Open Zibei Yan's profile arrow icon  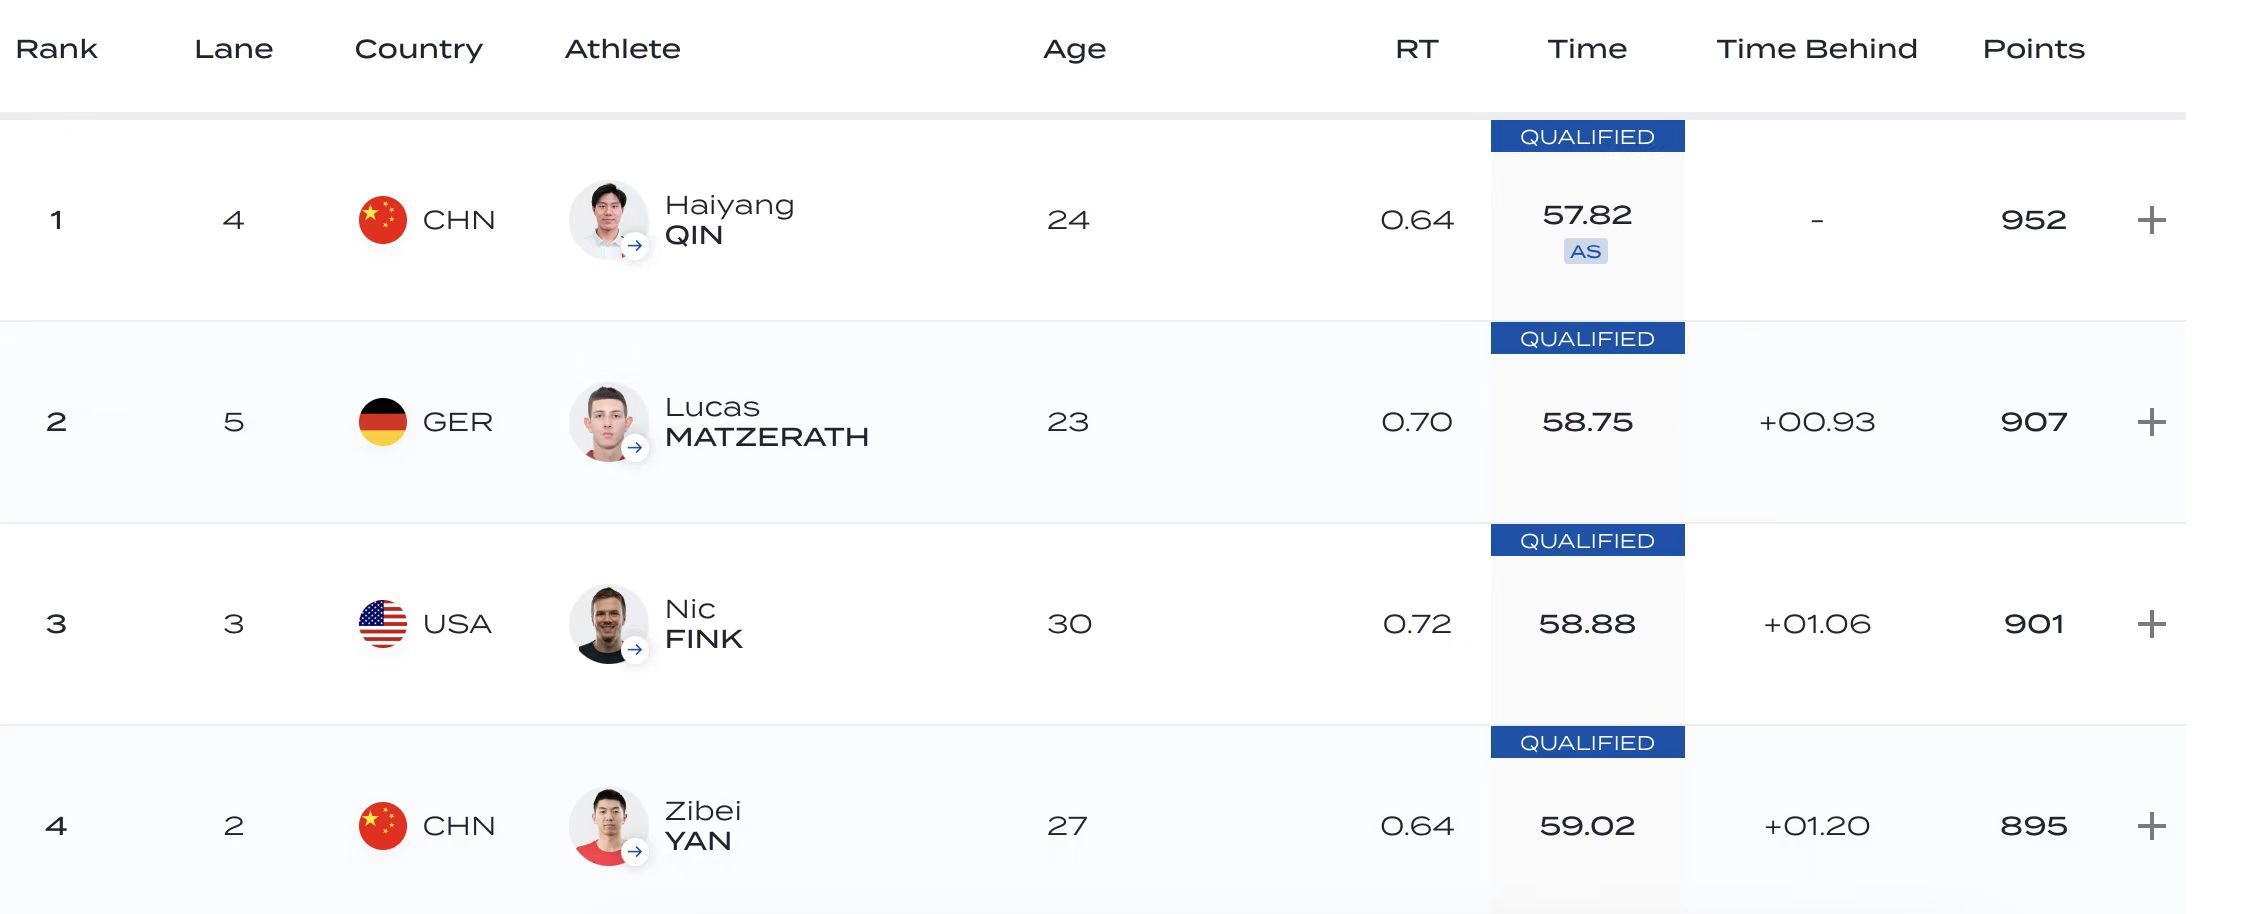click(635, 852)
